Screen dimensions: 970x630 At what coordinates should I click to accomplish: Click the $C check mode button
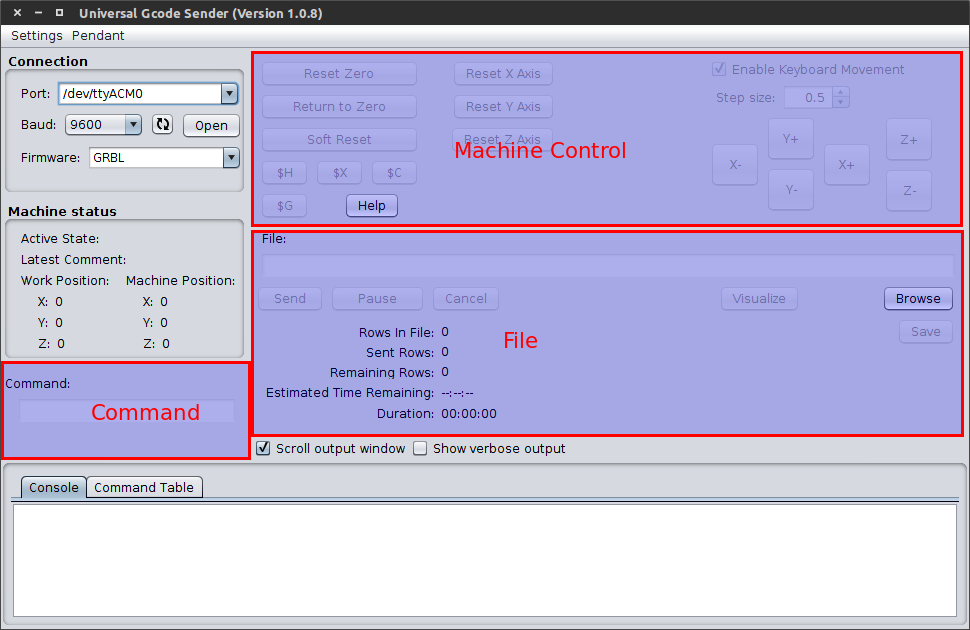click(394, 173)
